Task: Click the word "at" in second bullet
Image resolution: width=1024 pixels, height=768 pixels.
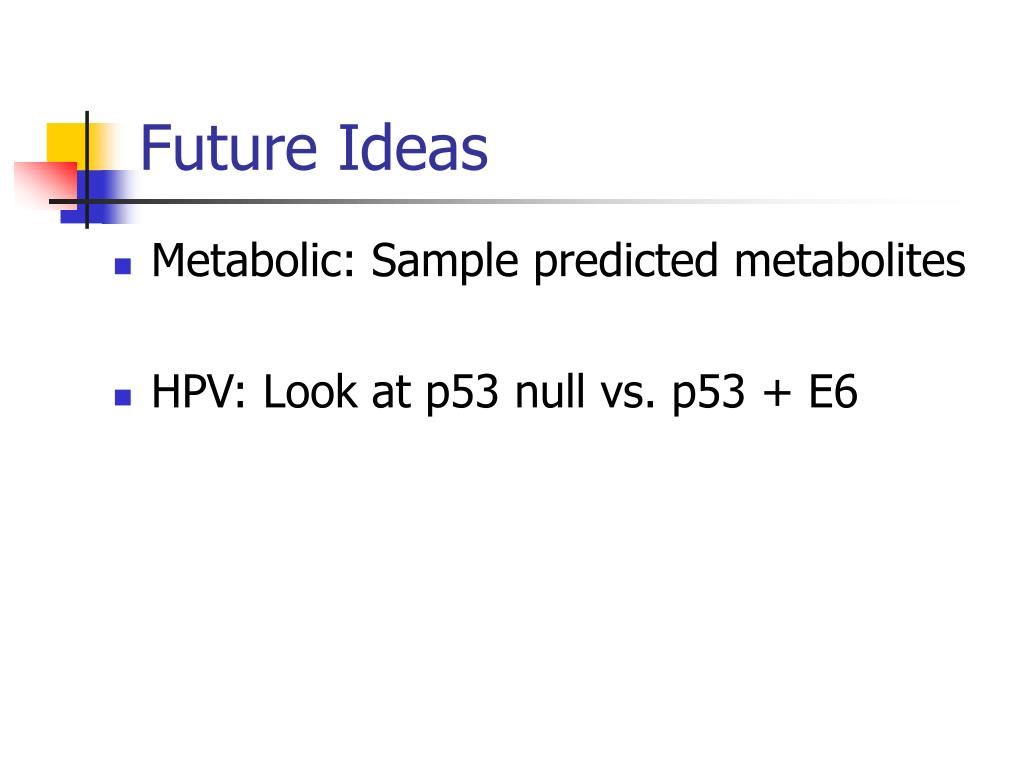Action: (x=392, y=393)
